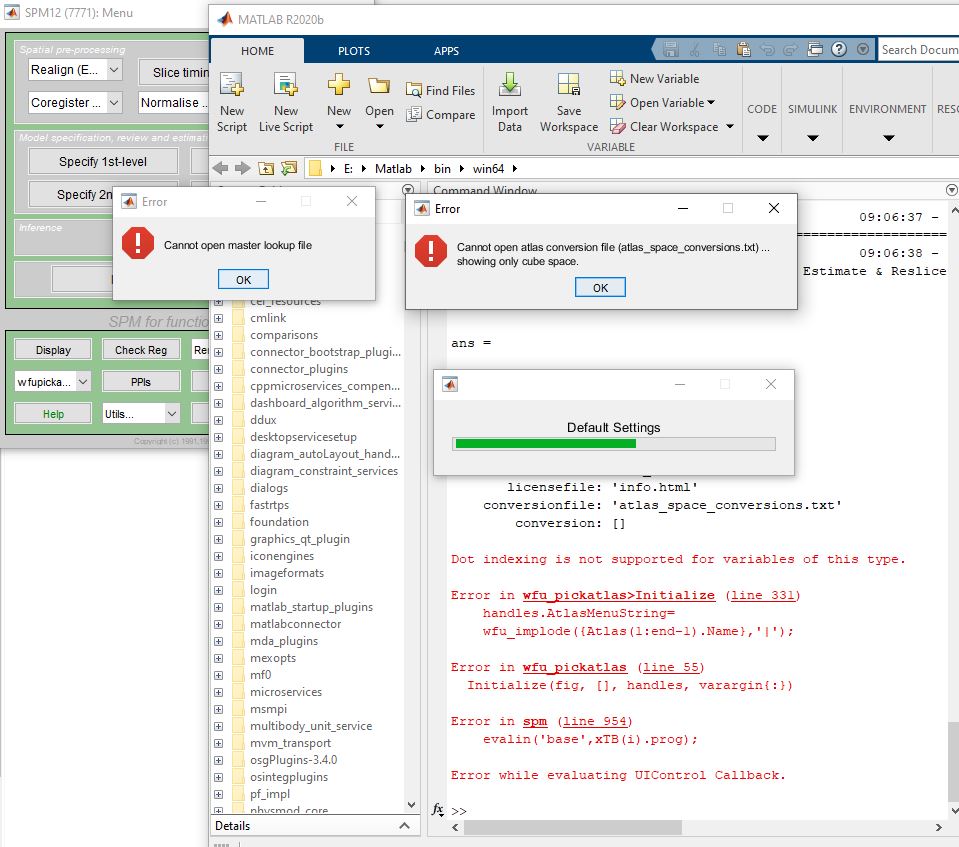Expand the cmlink folder tree node

point(219,318)
